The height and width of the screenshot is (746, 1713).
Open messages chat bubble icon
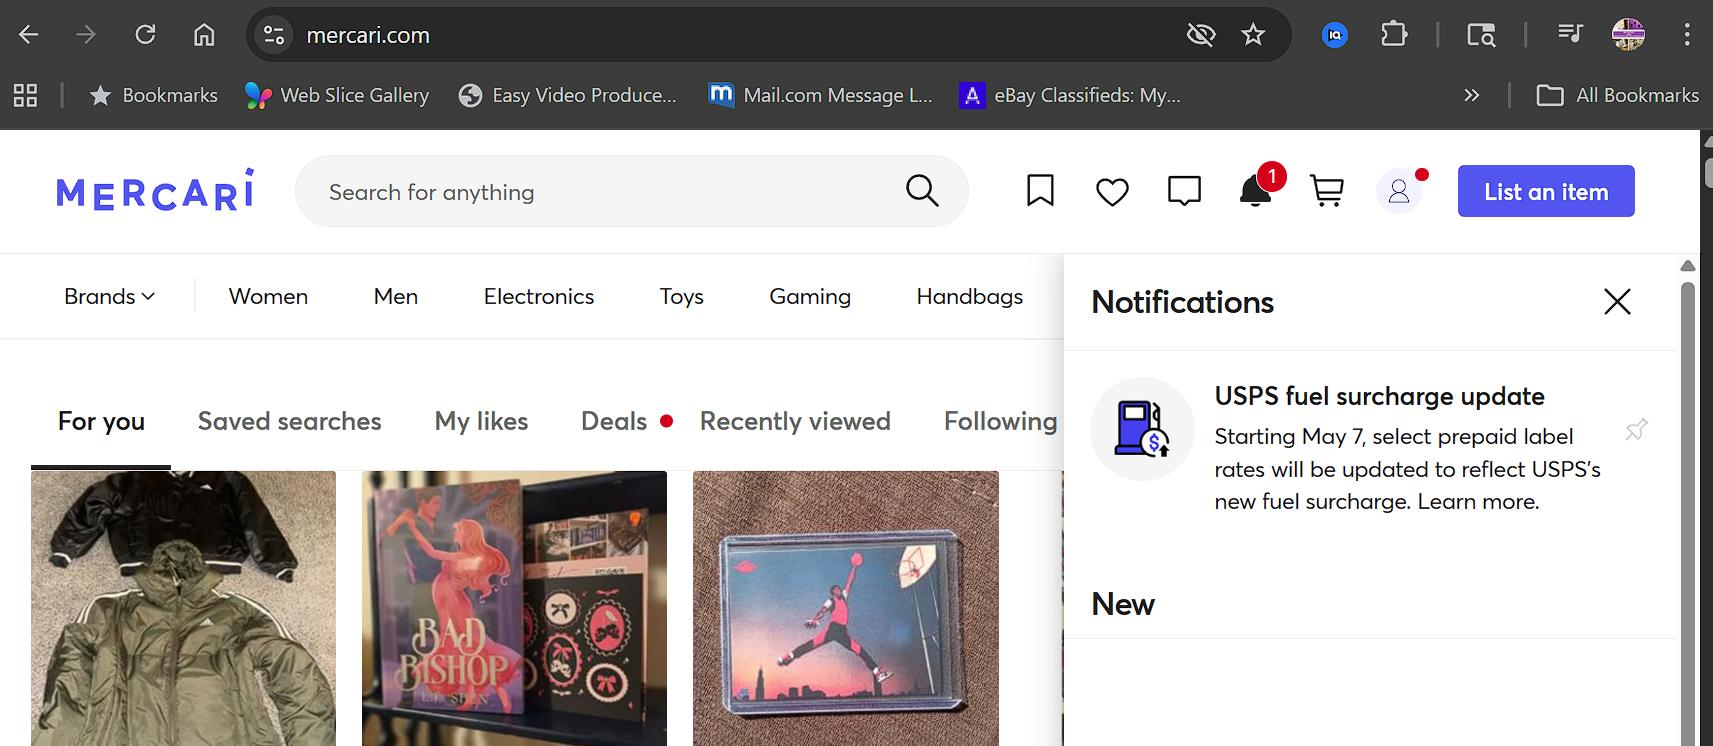pyautogui.click(x=1184, y=190)
